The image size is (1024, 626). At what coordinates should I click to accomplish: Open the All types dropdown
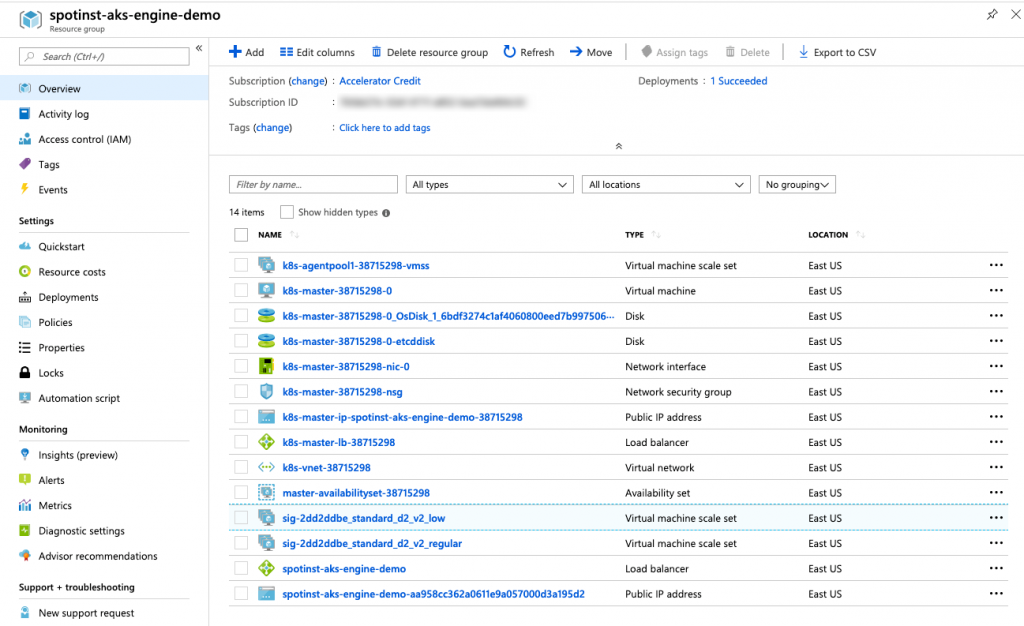coord(489,184)
